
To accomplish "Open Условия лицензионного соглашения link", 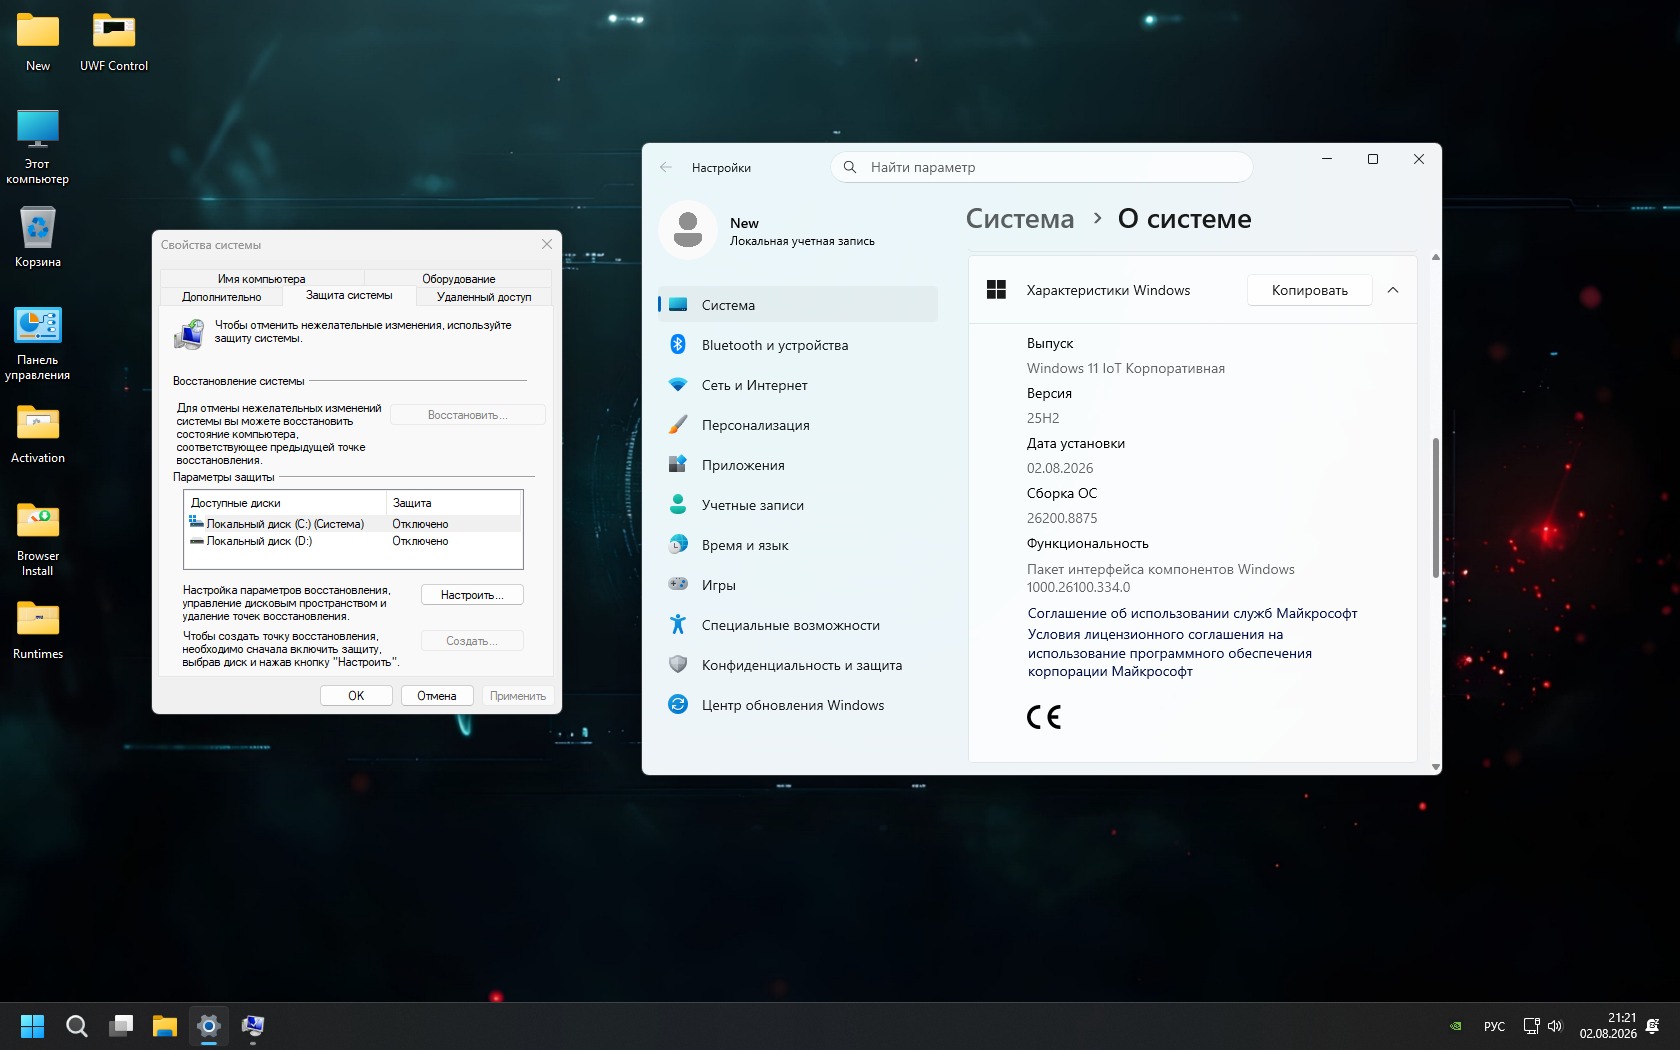I will click(1170, 653).
